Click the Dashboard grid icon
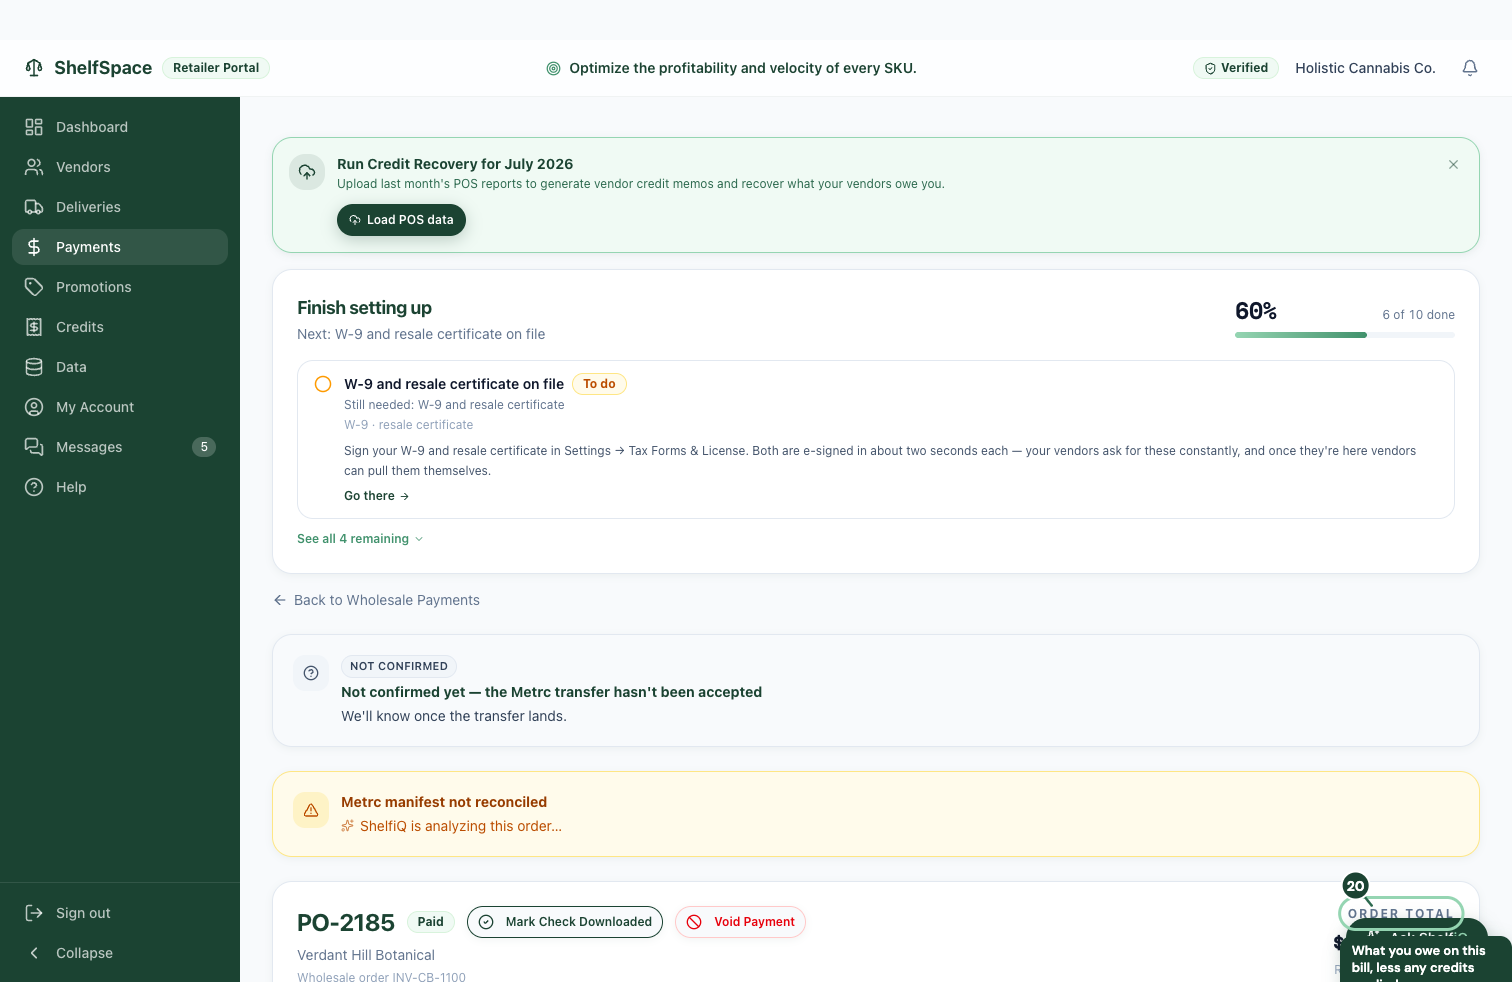The width and height of the screenshot is (1512, 982). (x=34, y=127)
